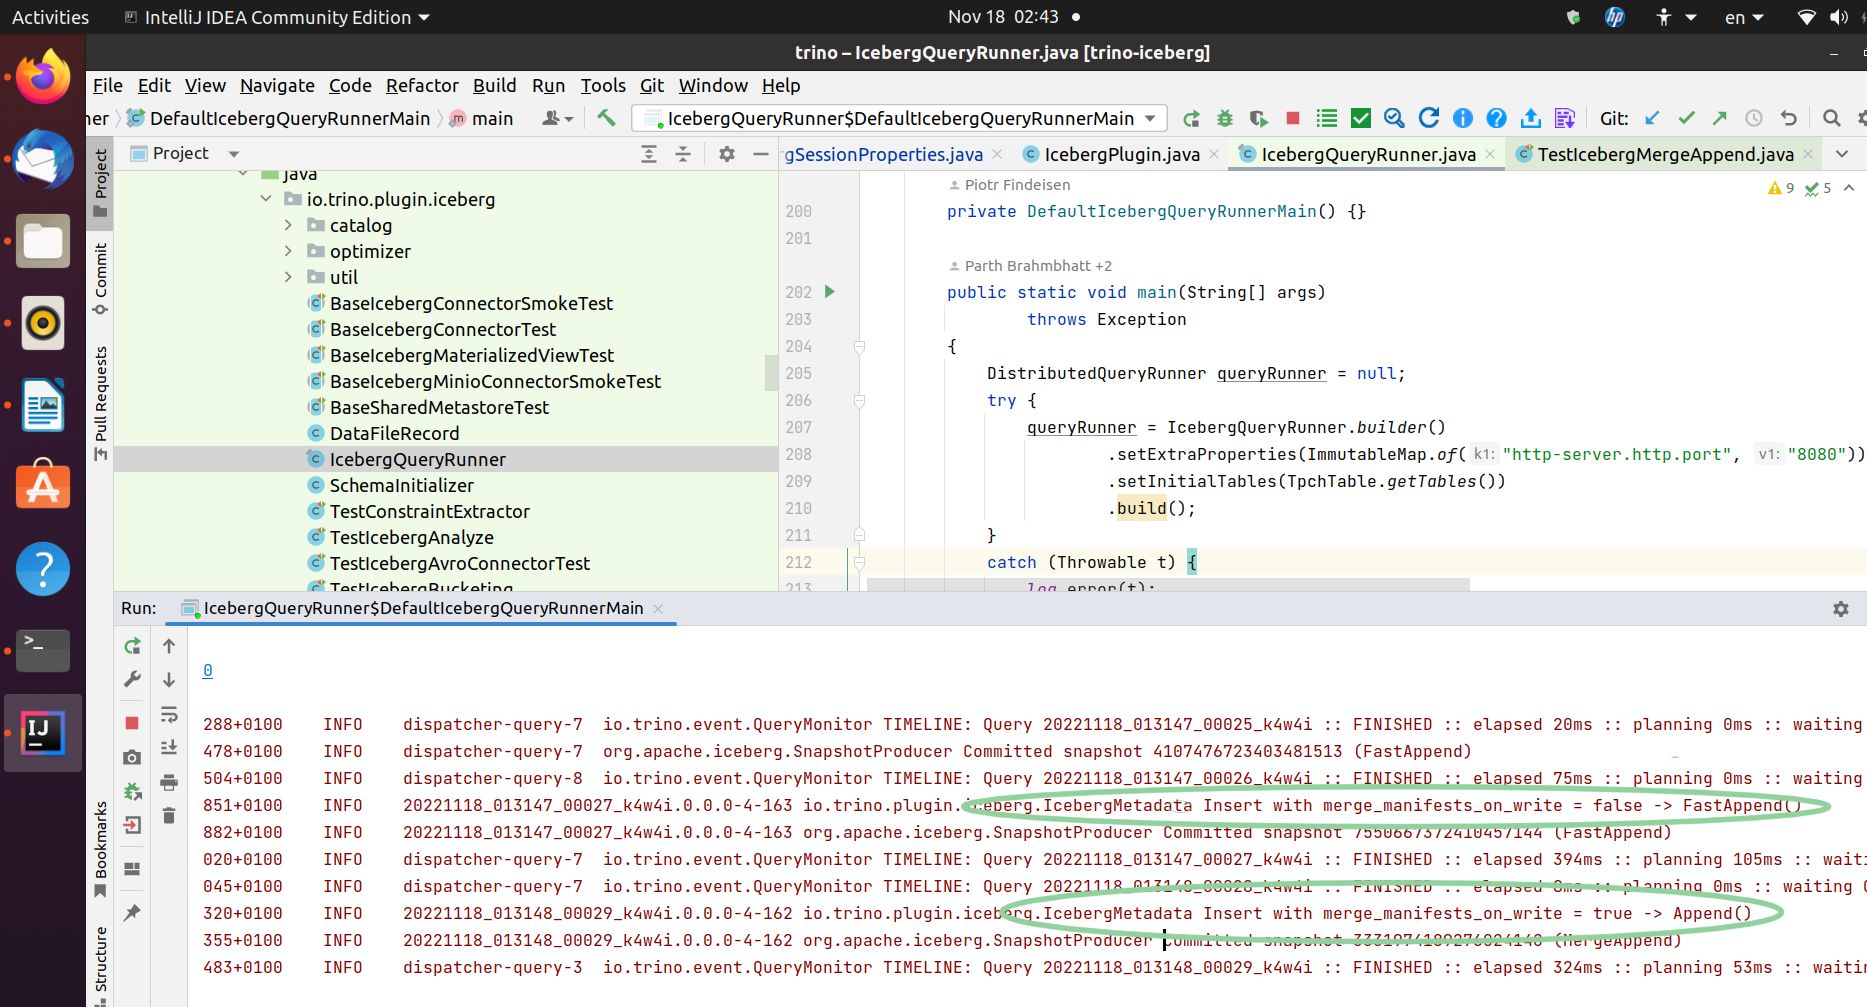Open the Git menu
1867x1007 pixels.
(x=652, y=86)
